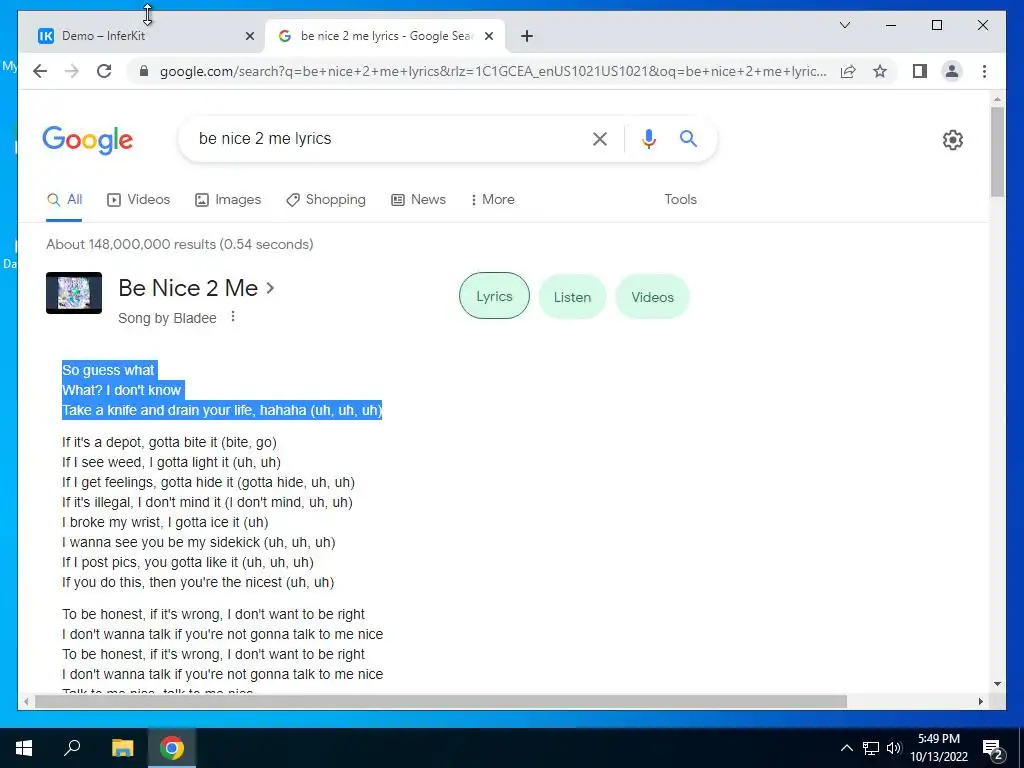Image resolution: width=1024 pixels, height=768 pixels.
Task: Expand the More search categories menu
Action: [492, 199]
